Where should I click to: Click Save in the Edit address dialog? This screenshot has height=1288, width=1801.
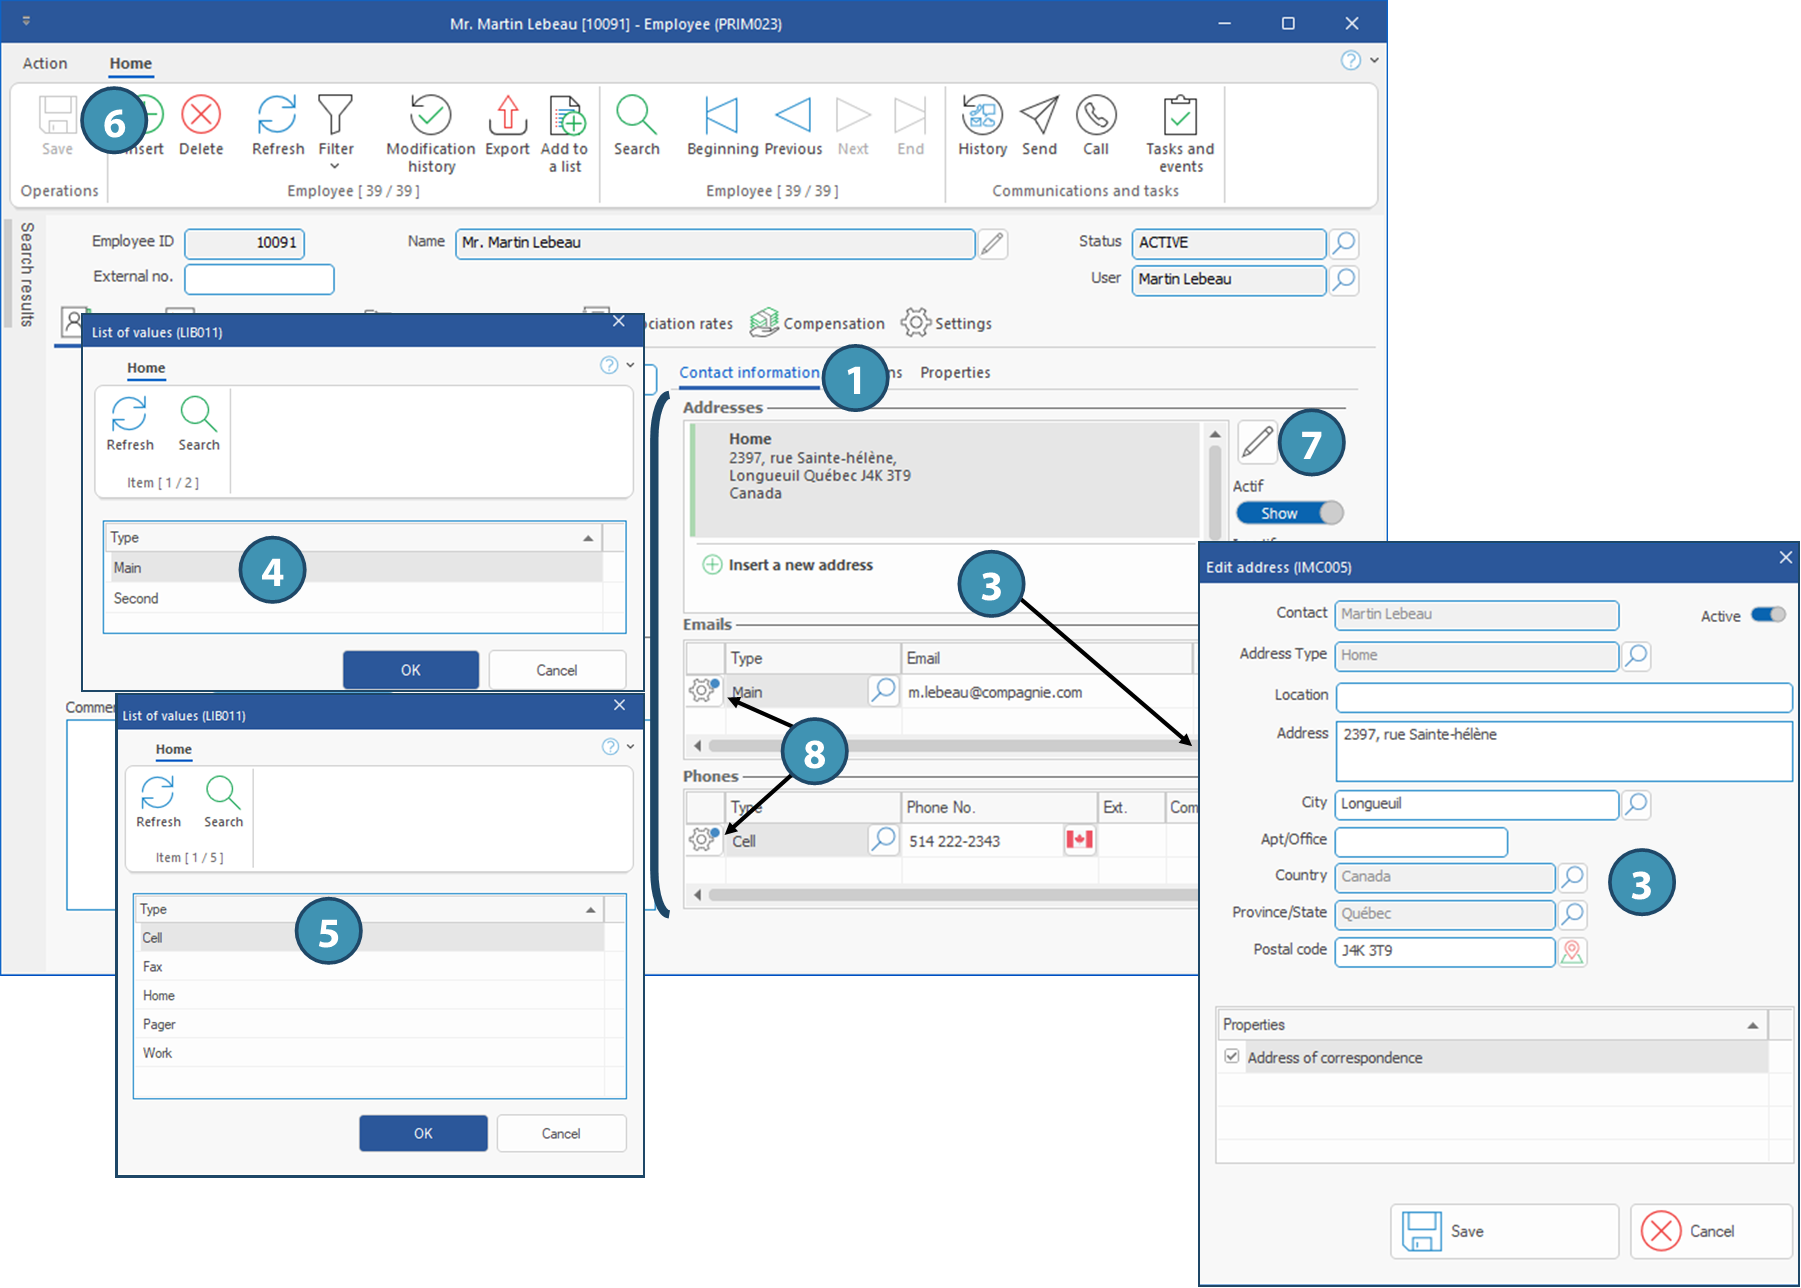coord(1503,1231)
